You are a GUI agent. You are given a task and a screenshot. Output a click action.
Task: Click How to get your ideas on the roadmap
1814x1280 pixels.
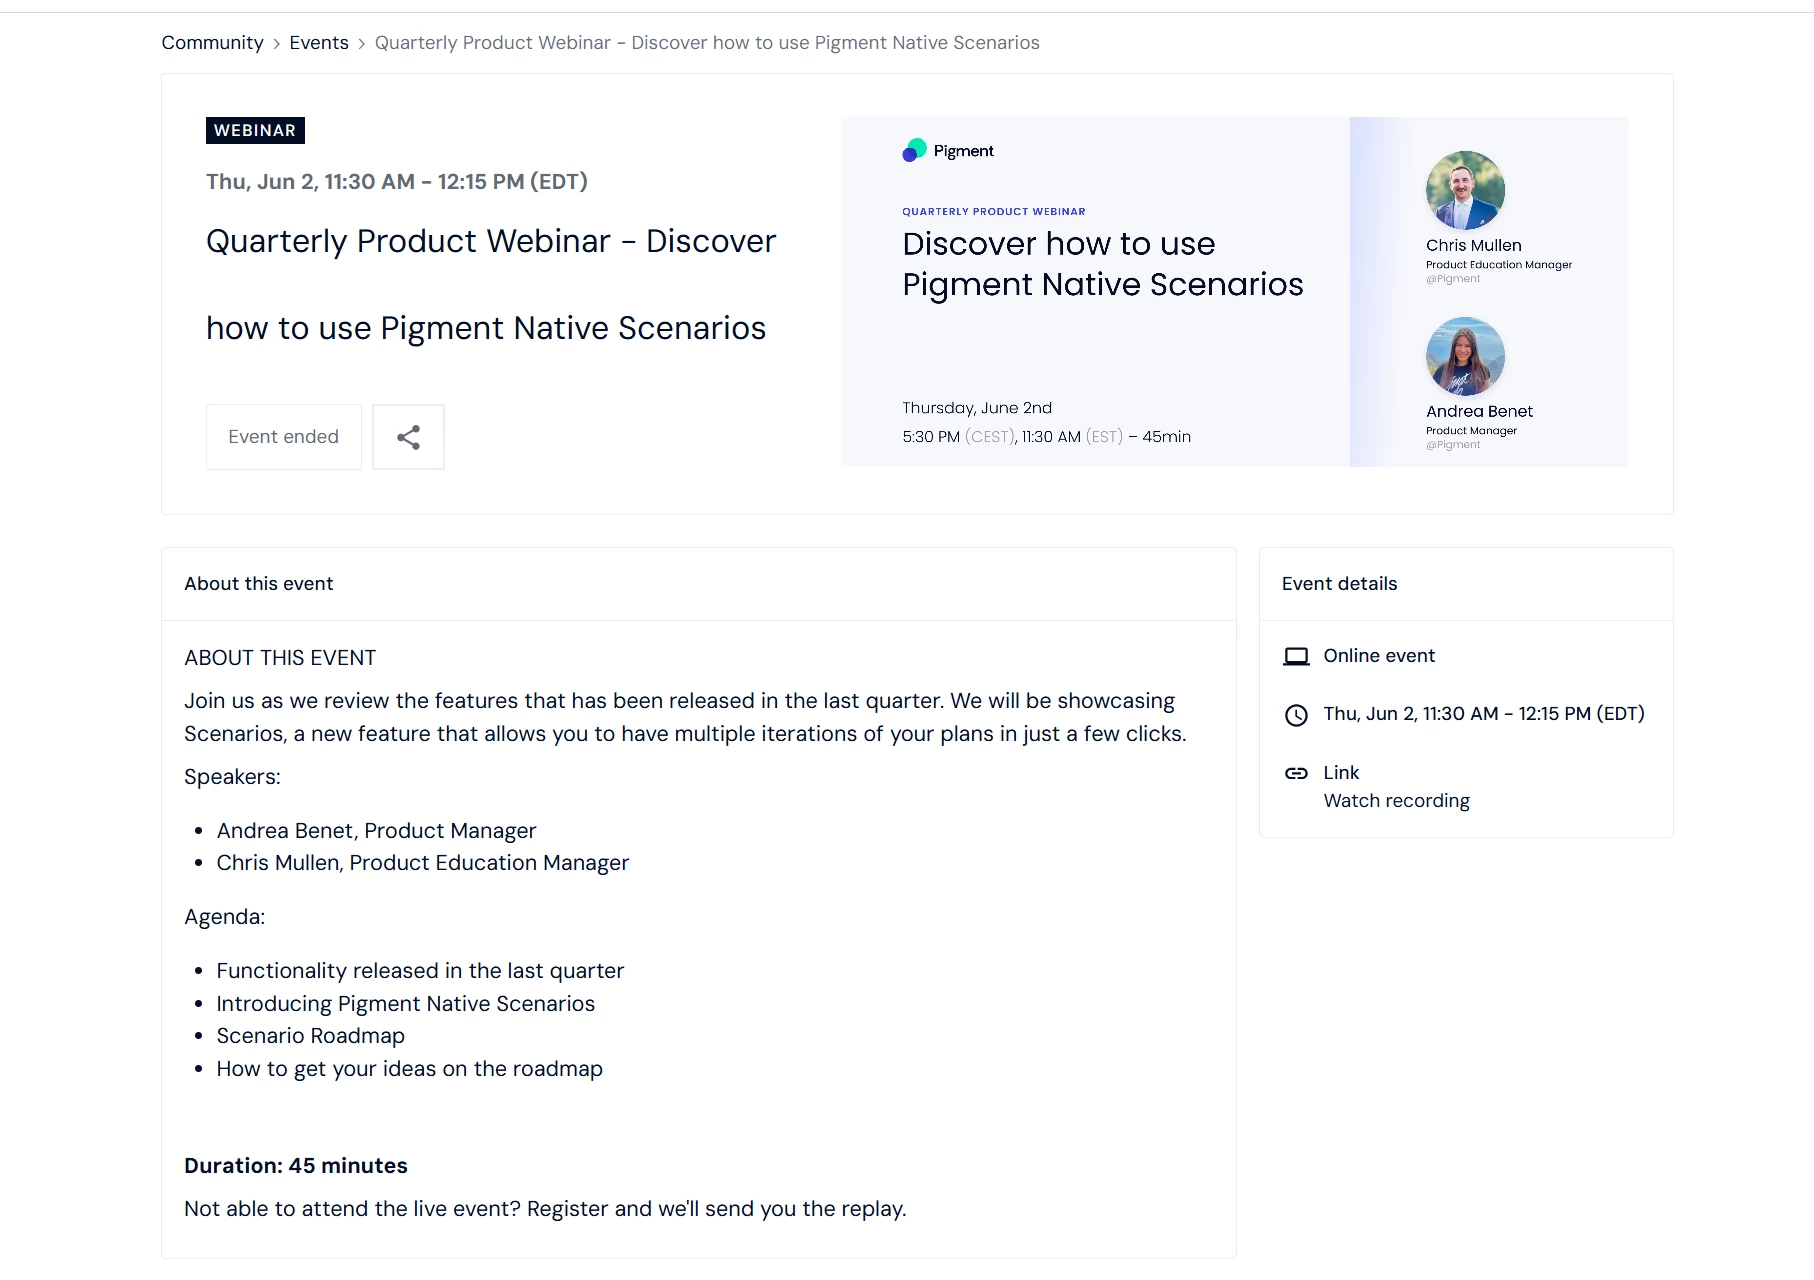[410, 1069]
